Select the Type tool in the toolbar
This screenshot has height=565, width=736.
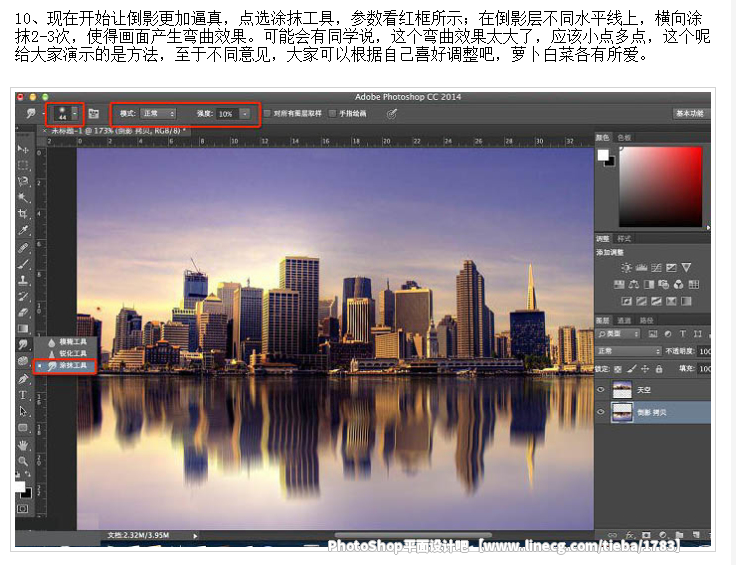pyautogui.click(x=23, y=395)
